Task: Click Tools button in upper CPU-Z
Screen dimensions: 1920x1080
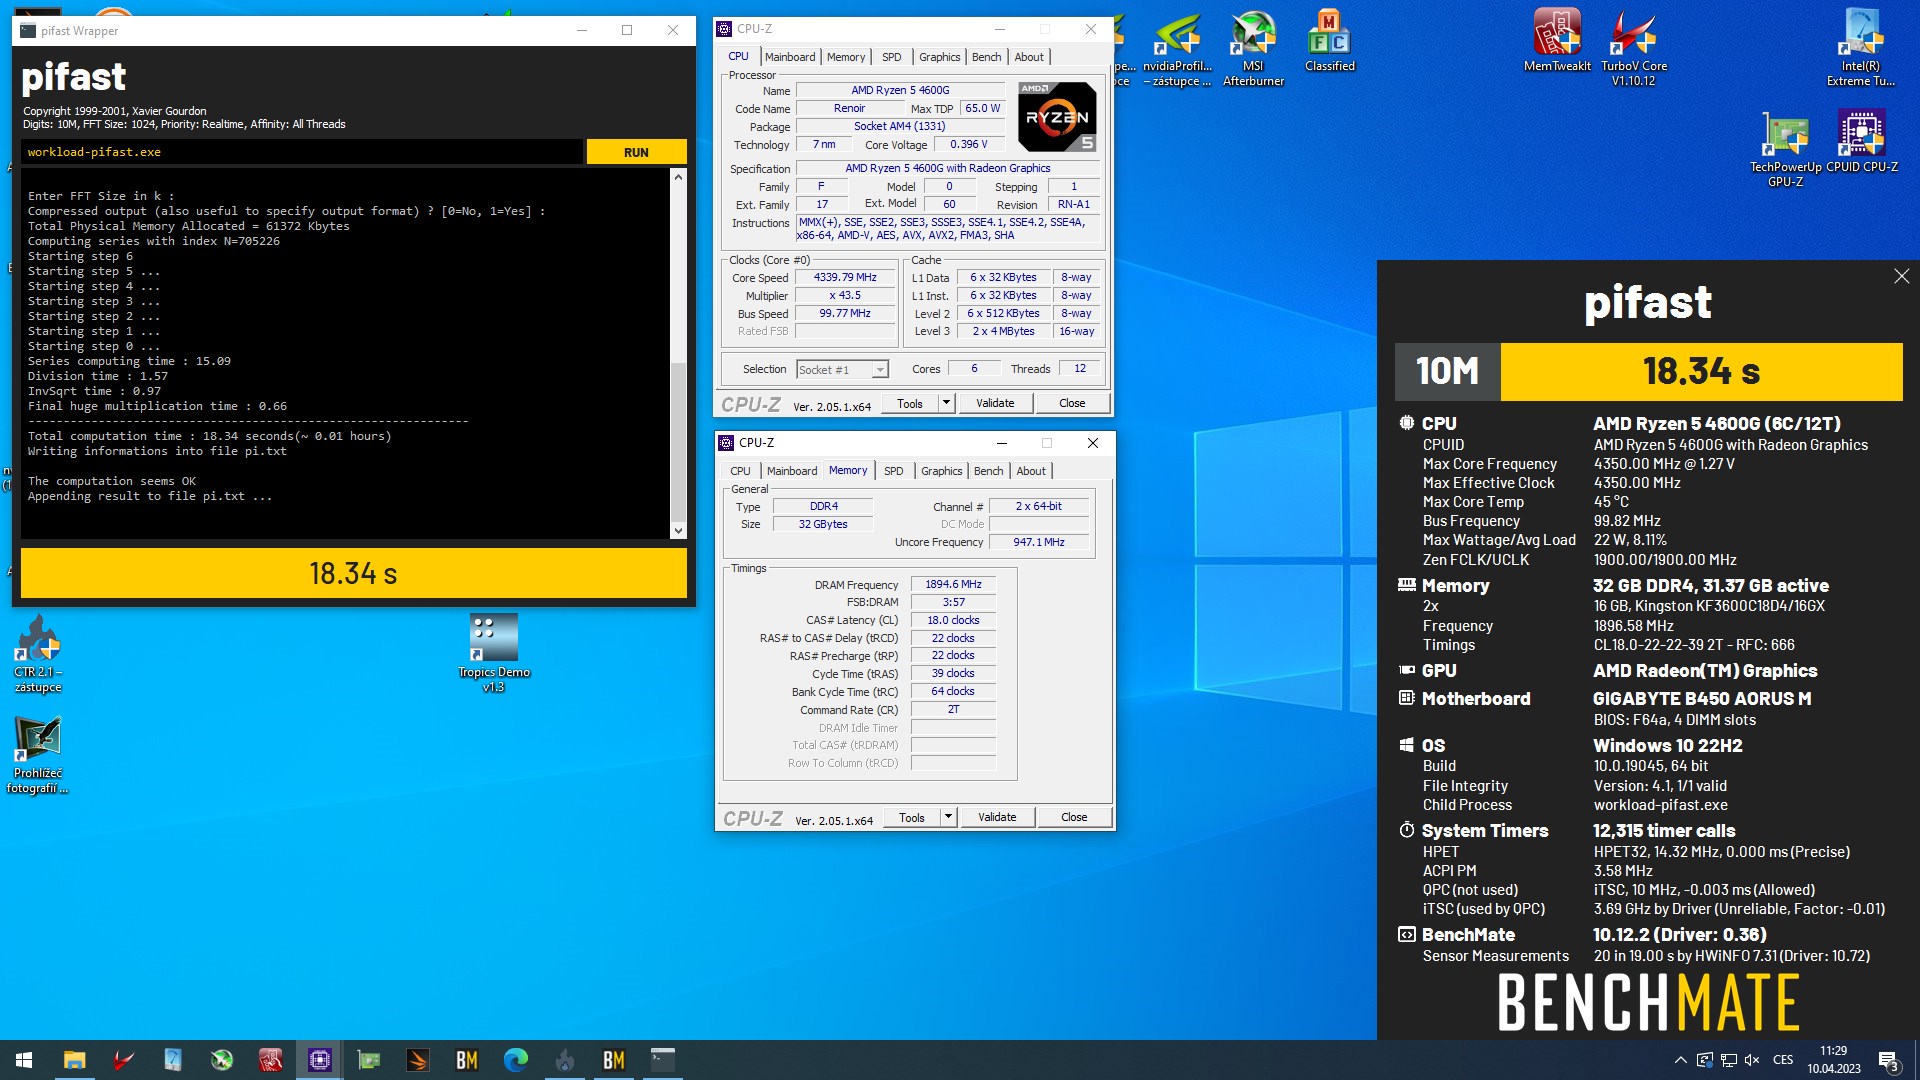Action: (x=910, y=403)
